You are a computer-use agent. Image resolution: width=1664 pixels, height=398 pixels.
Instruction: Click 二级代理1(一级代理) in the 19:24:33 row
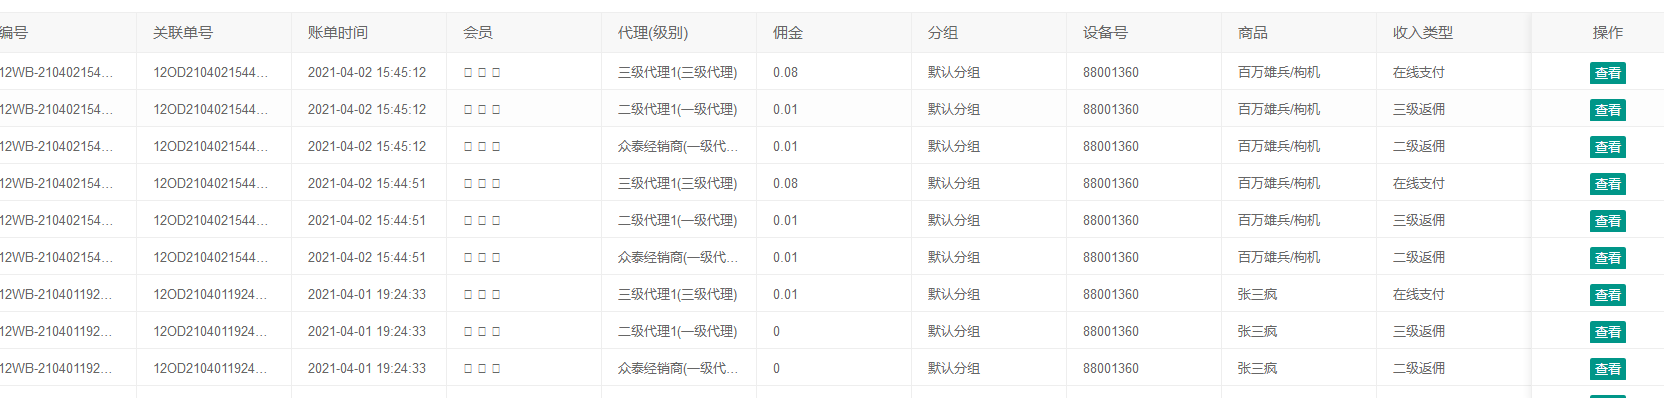[x=677, y=332]
